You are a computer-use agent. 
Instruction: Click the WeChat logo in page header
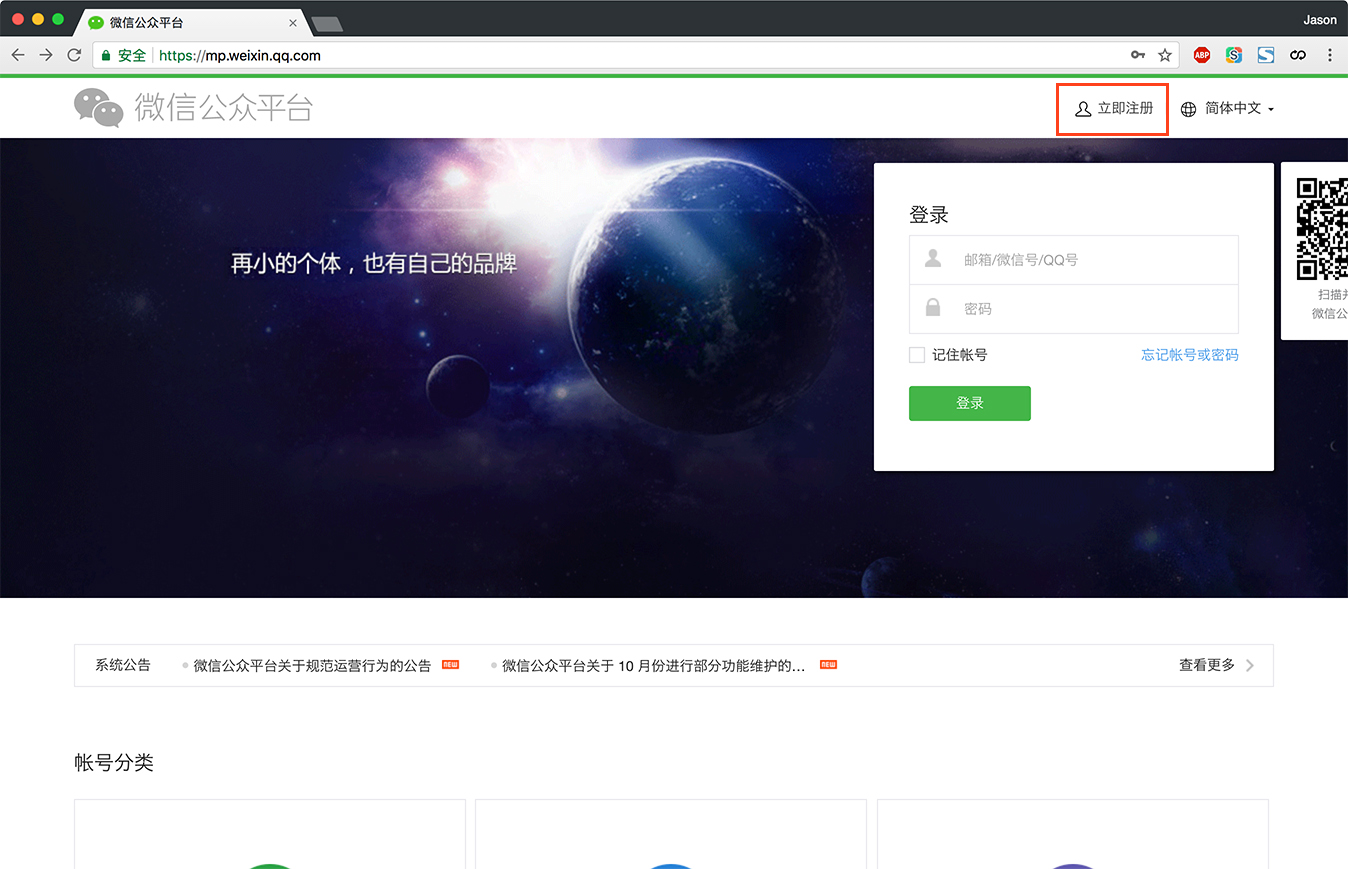[98, 107]
